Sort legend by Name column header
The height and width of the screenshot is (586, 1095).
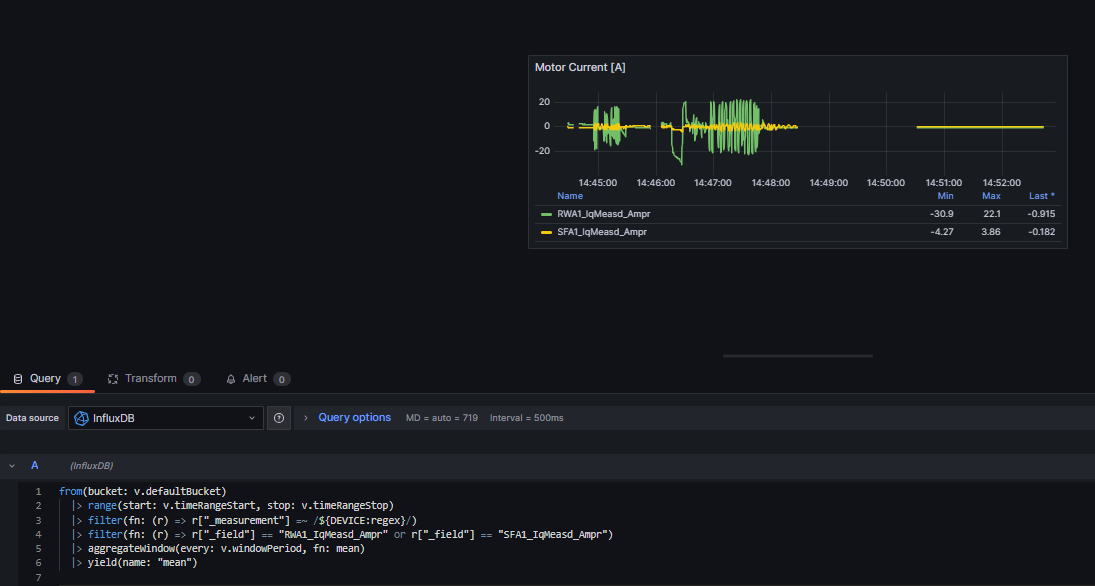(570, 196)
